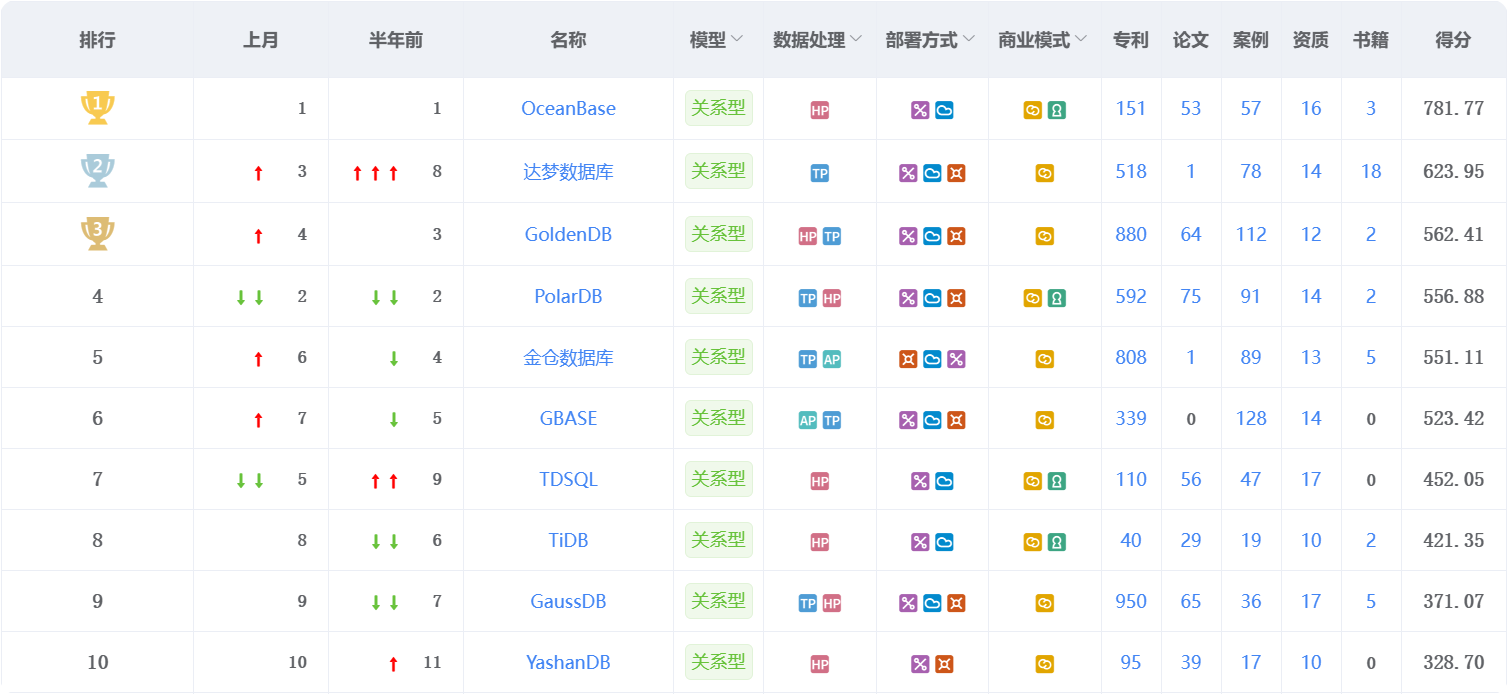Open the YashanDB database link
Image resolution: width=1508 pixels, height=694 pixels.
[x=568, y=662]
